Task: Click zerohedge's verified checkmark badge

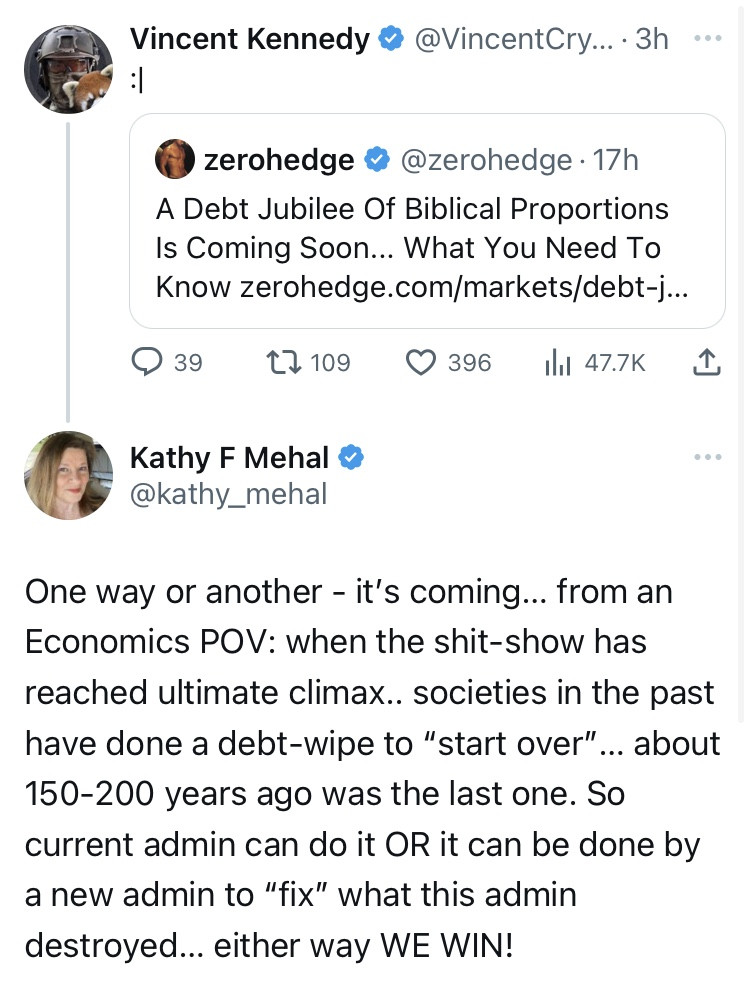Action: pos(375,160)
